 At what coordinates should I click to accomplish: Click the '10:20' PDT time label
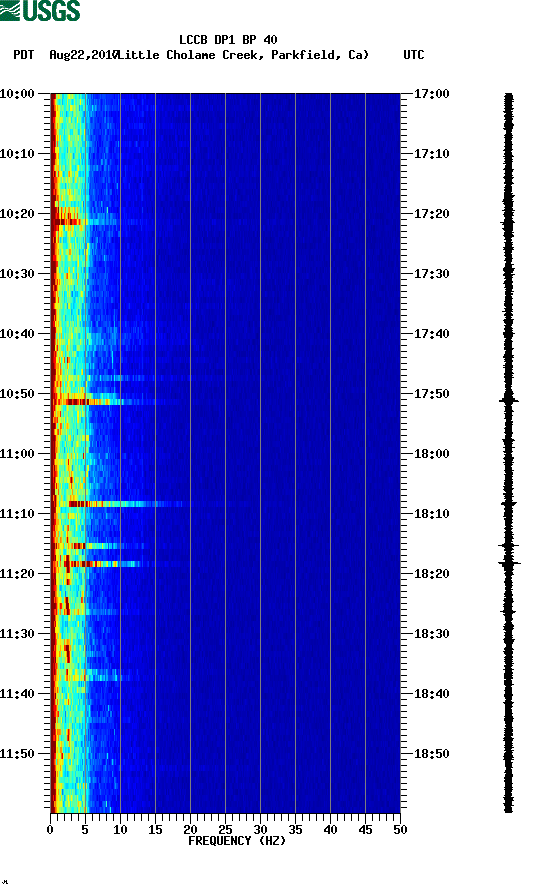point(17,214)
